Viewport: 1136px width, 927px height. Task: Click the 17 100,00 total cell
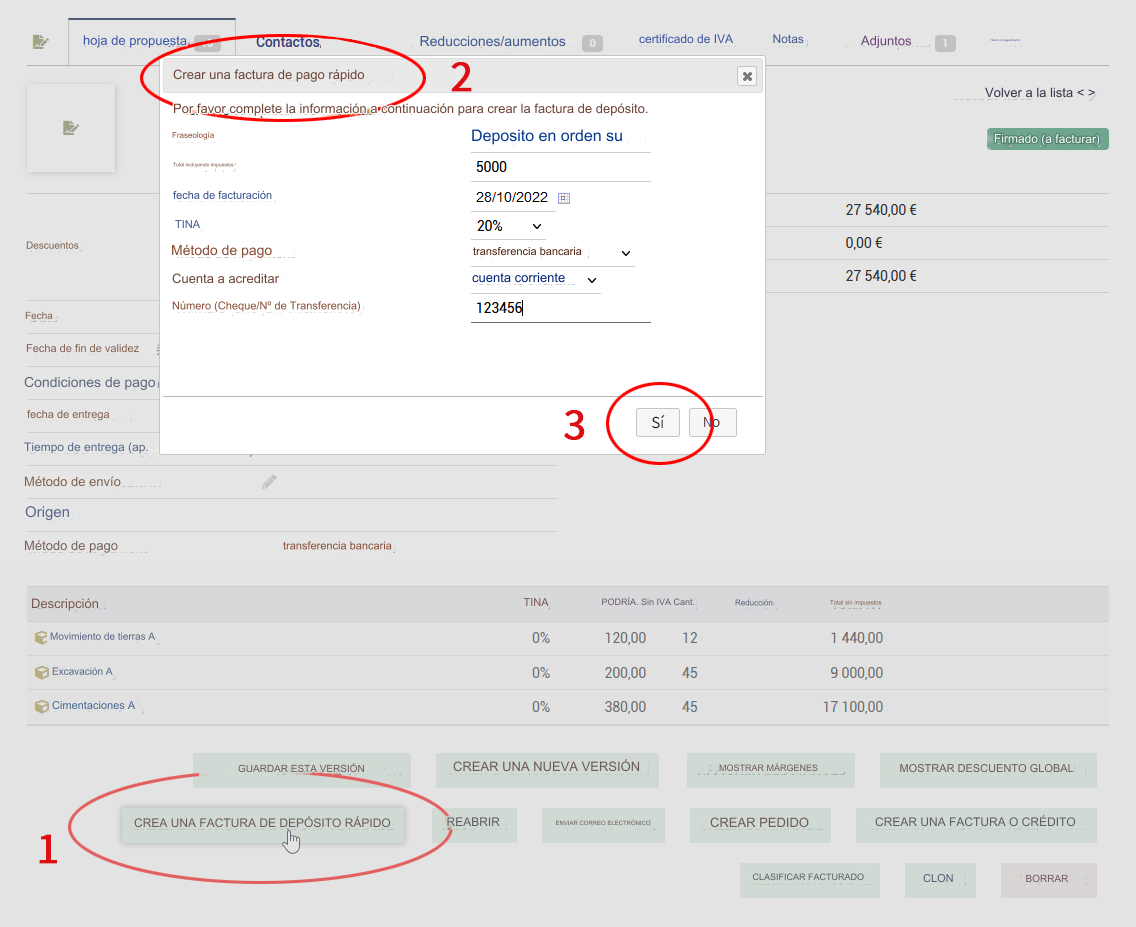tap(853, 707)
